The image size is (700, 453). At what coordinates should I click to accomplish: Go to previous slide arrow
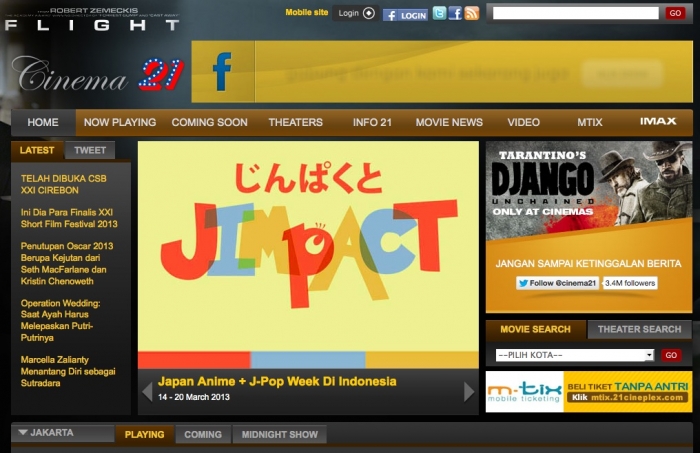(147, 392)
